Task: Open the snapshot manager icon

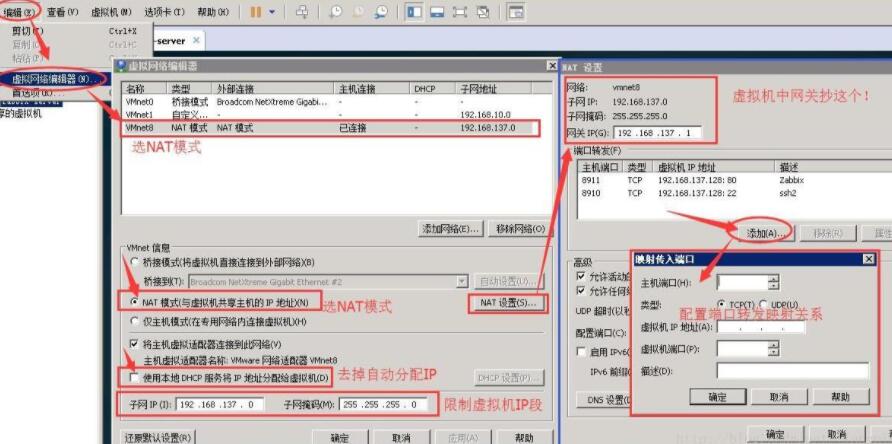Action: click(x=381, y=12)
